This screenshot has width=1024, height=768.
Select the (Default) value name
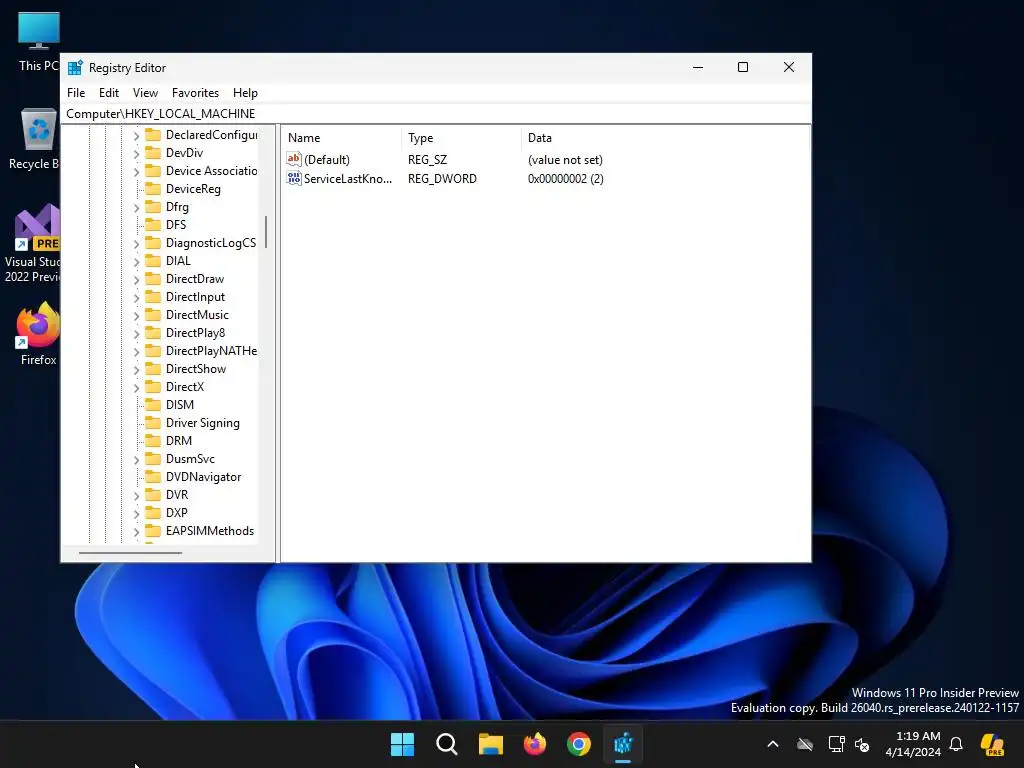[x=327, y=159]
